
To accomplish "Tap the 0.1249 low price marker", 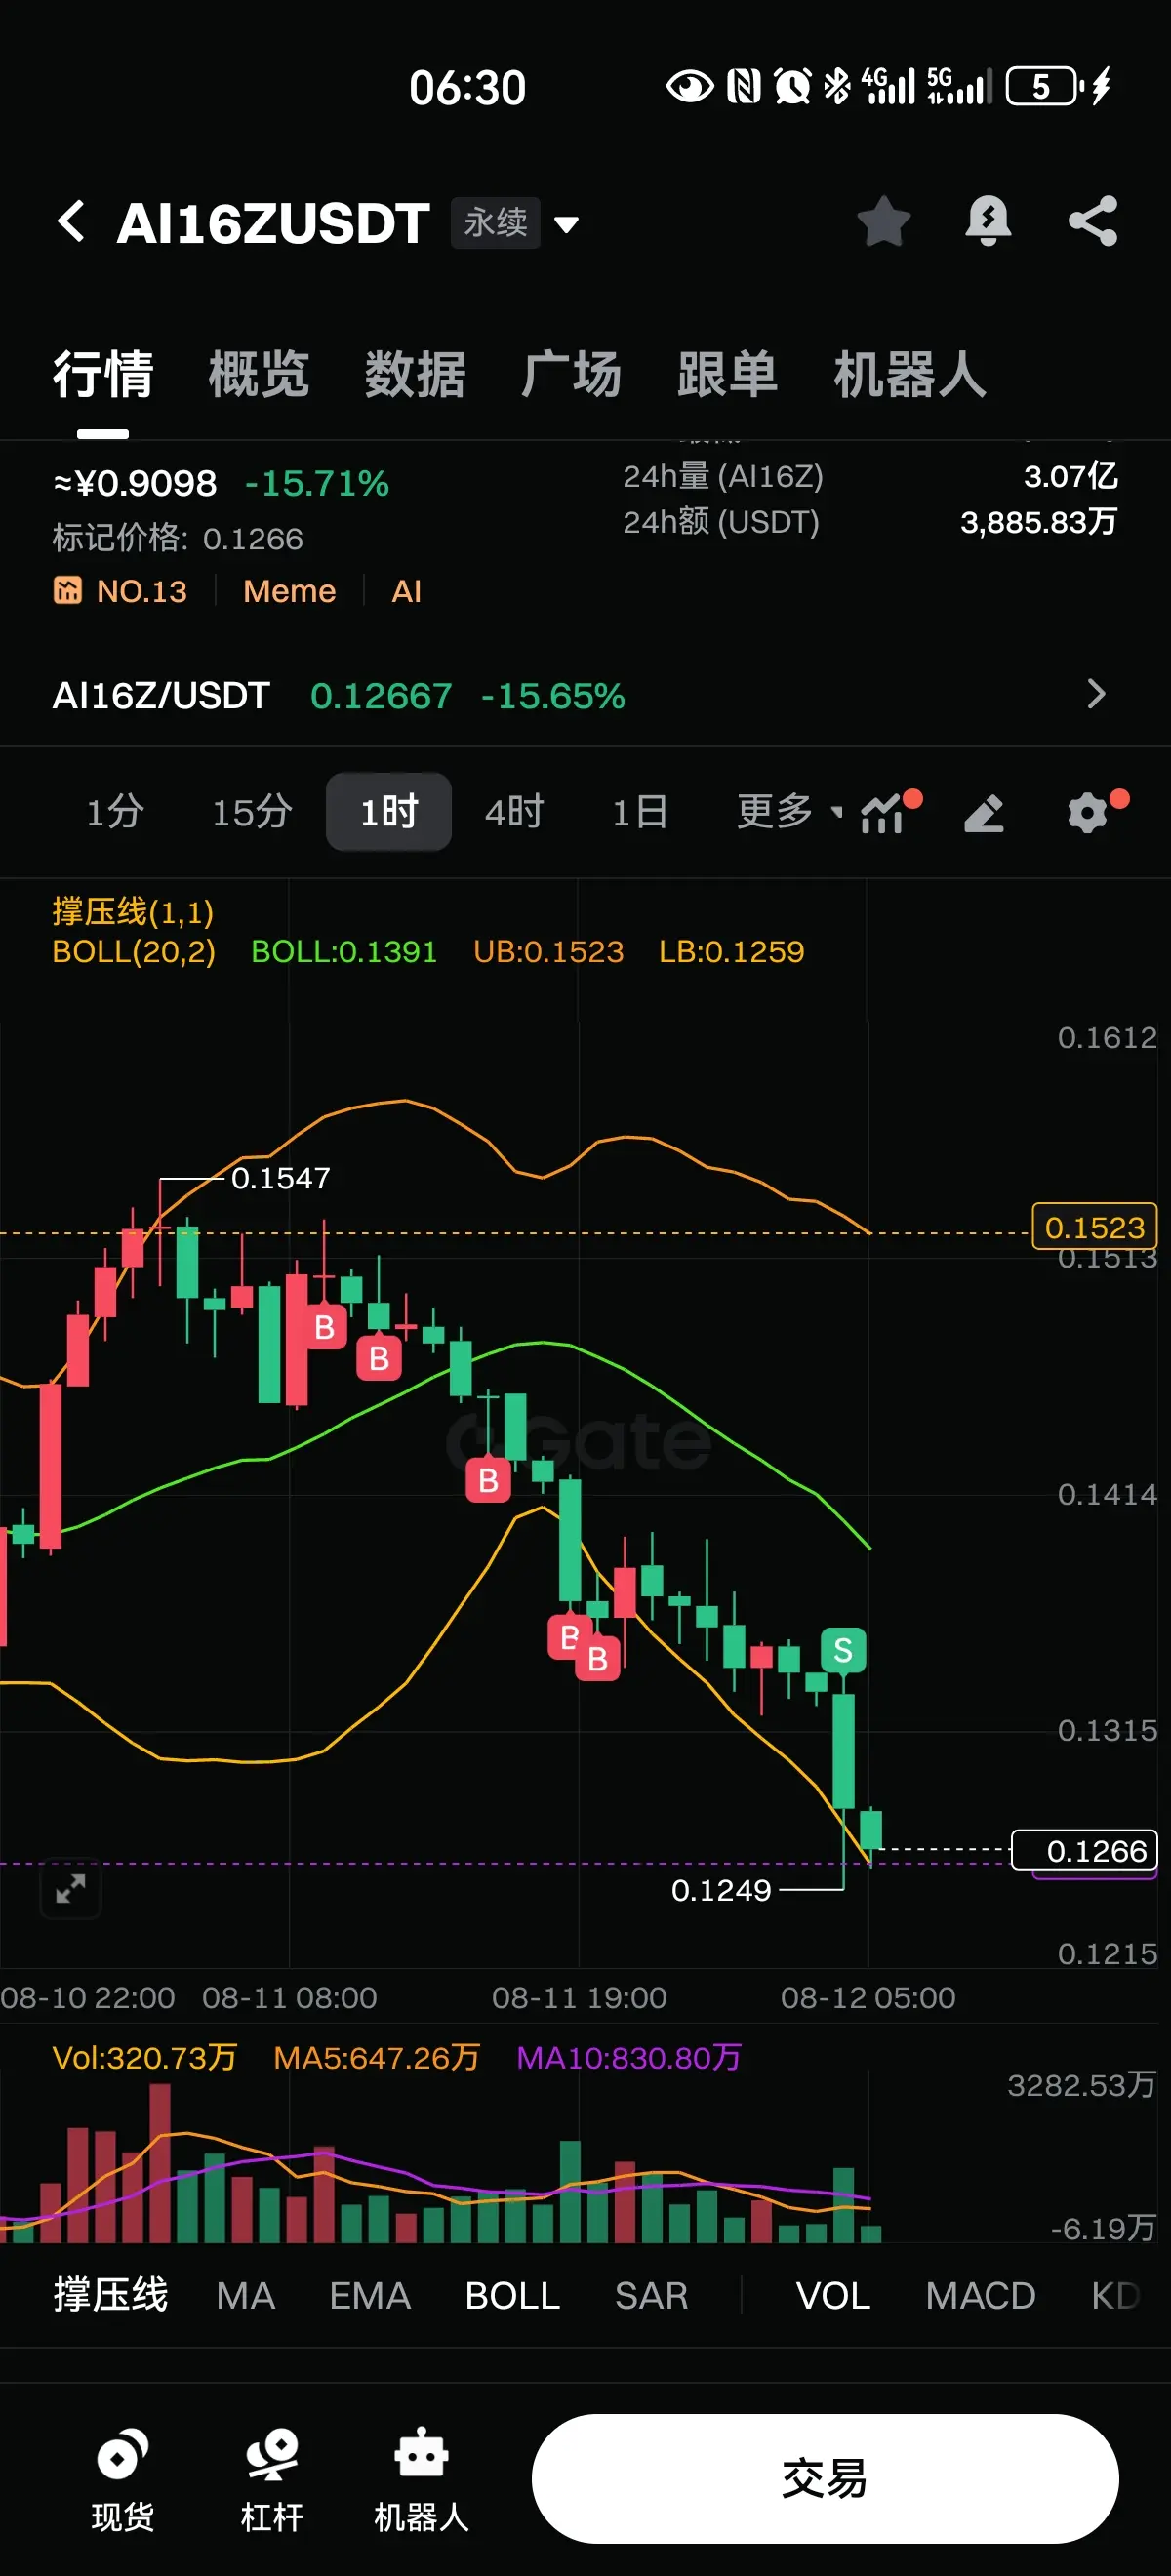I will click(721, 1890).
